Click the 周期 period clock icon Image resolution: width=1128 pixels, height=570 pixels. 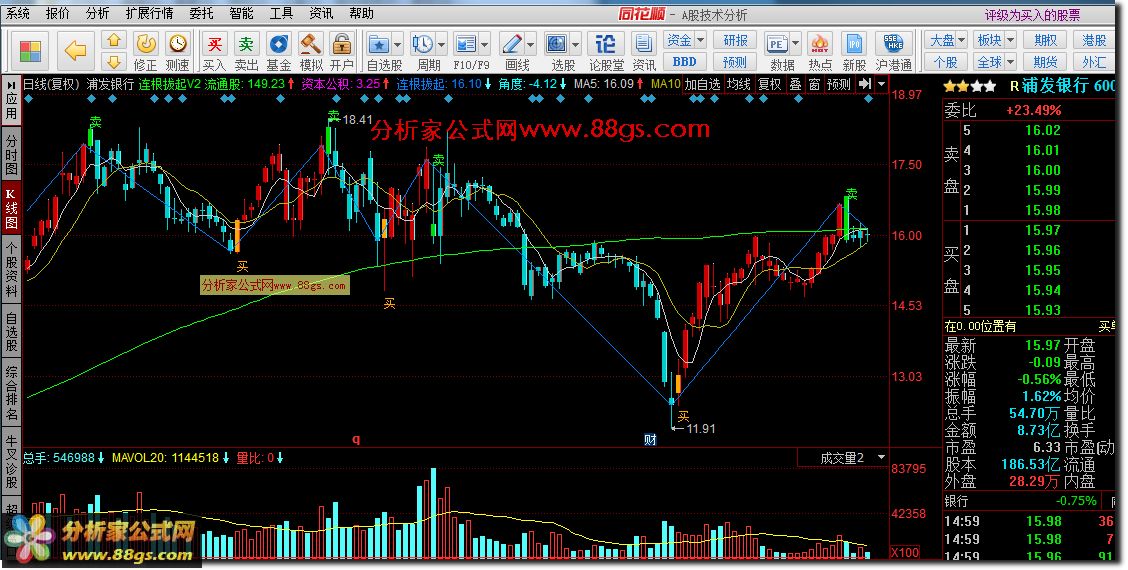pyautogui.click(x=422, y=45)
